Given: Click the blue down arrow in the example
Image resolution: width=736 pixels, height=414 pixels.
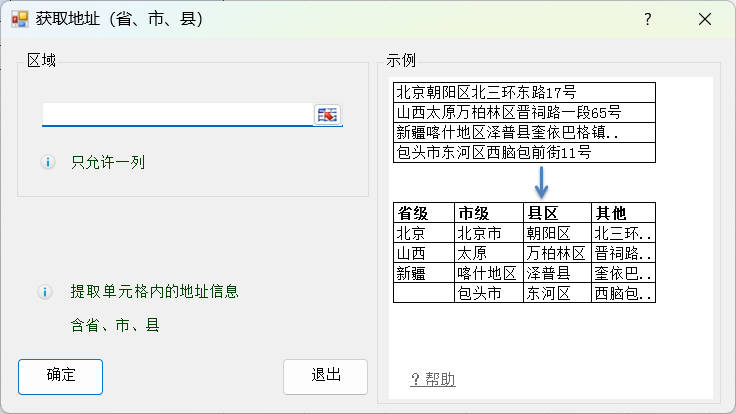Looking at the screenshot, I should pyautogui.click(x=540, y=181).
